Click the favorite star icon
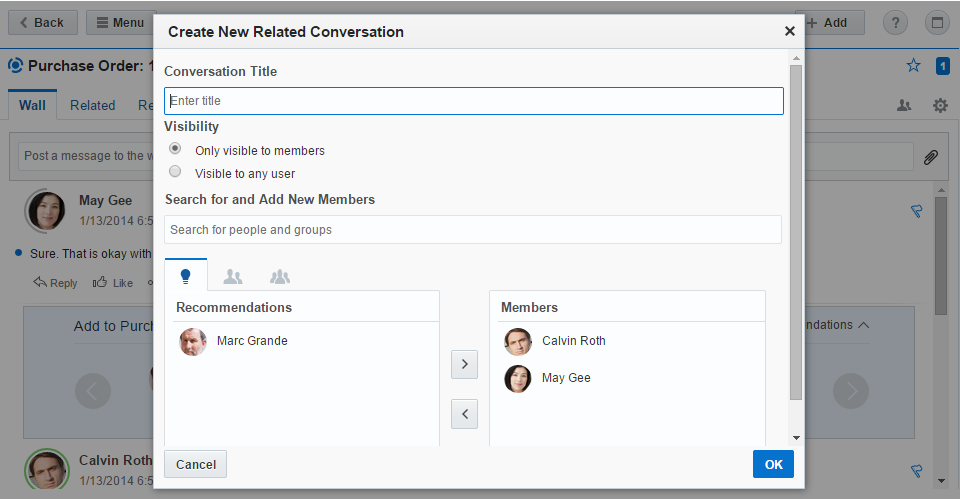960x499 pixels. pyautogui.click(x=913, y=66)
